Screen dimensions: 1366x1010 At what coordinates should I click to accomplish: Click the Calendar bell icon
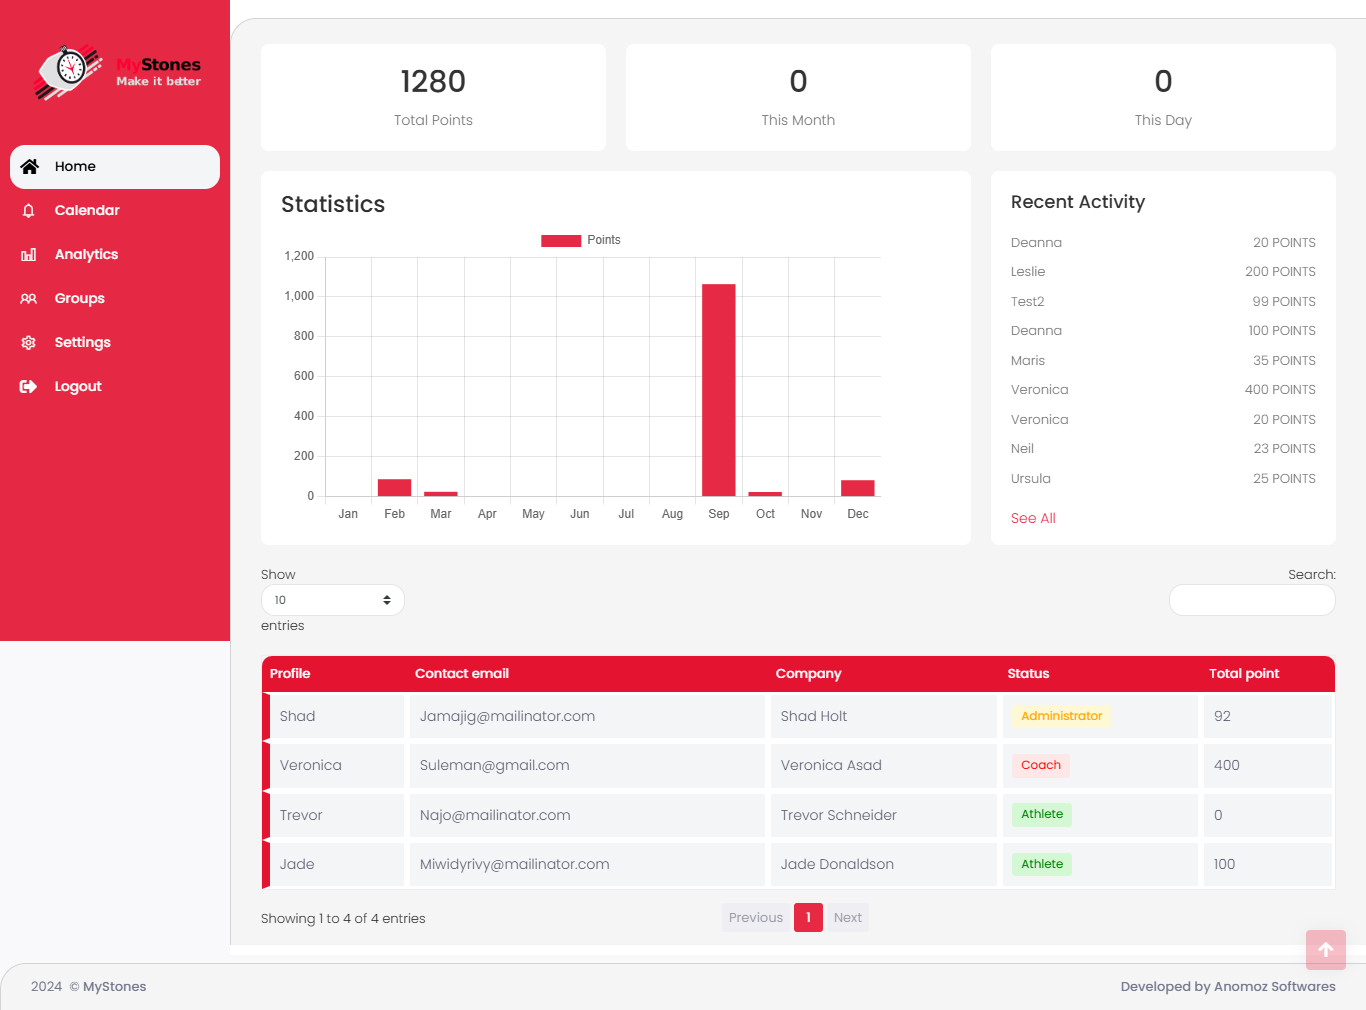[x=29, y=211]
